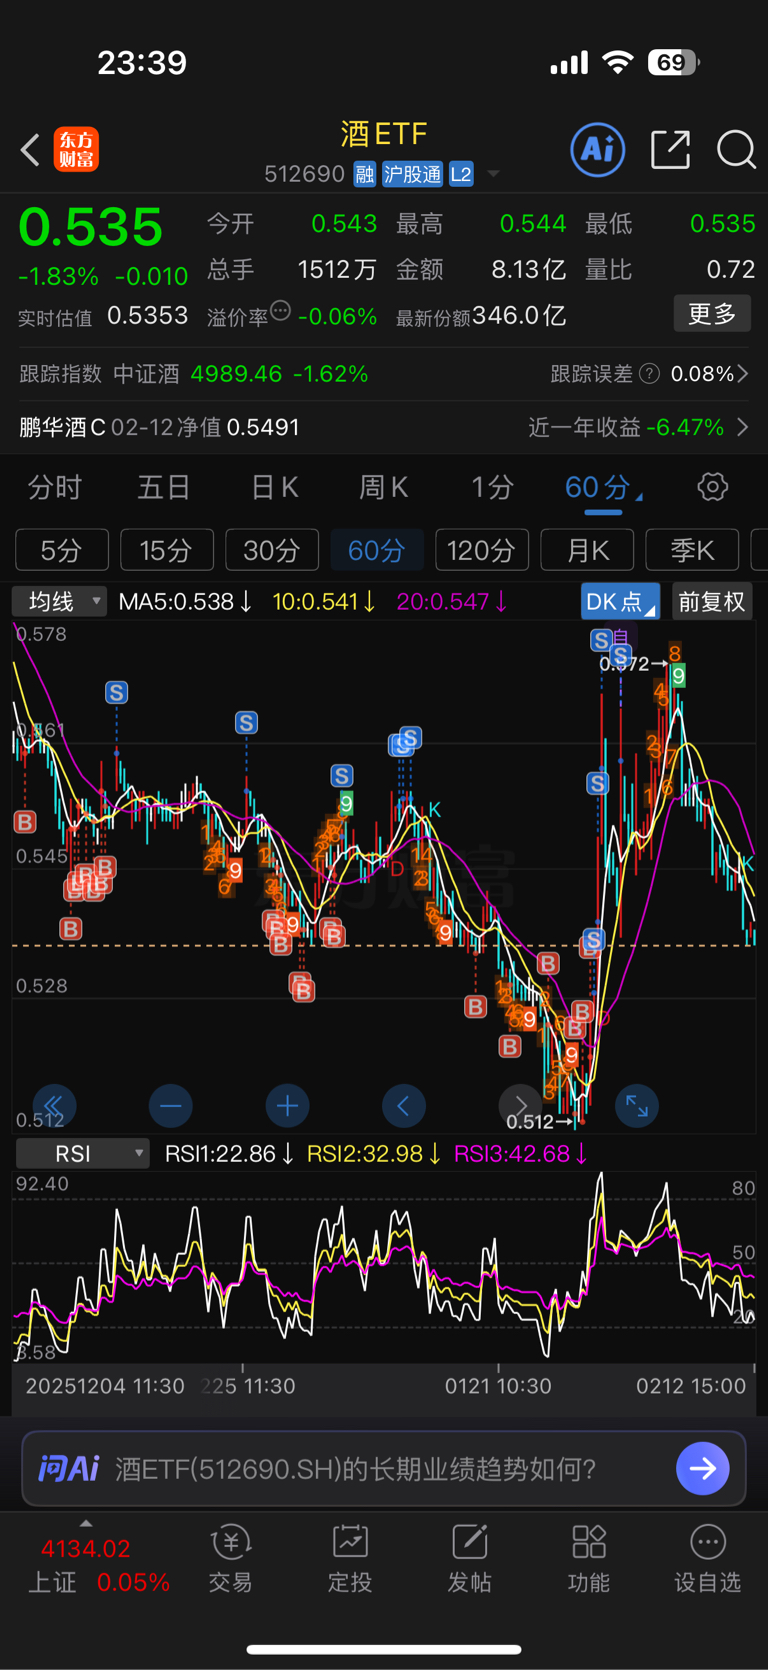Tap the 20:0.547 moving average label
Image resolution: width=768 pixels, height=1670 pixels.
[x=452, y=601]
